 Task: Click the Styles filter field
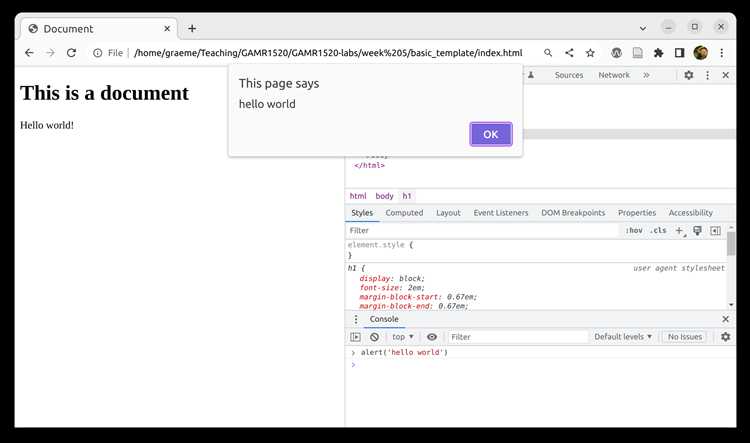coord(482,231)
